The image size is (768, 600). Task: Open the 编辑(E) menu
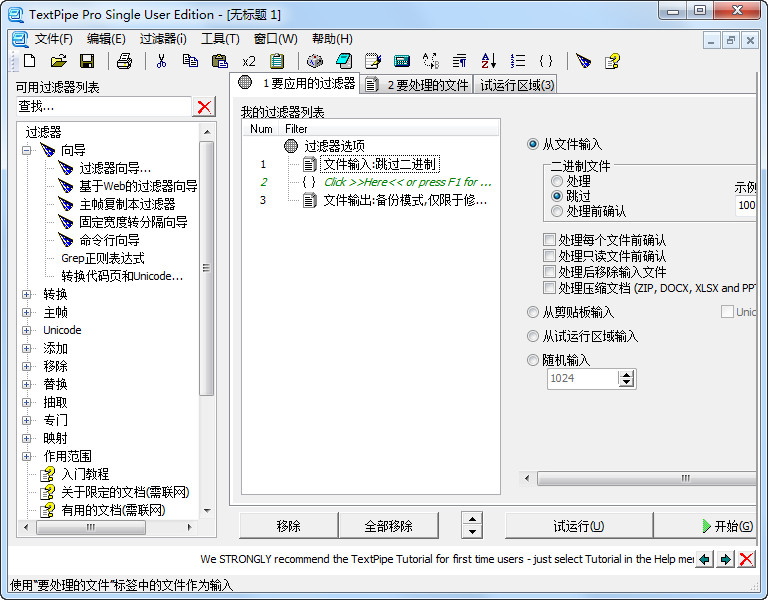pos(106,39)
